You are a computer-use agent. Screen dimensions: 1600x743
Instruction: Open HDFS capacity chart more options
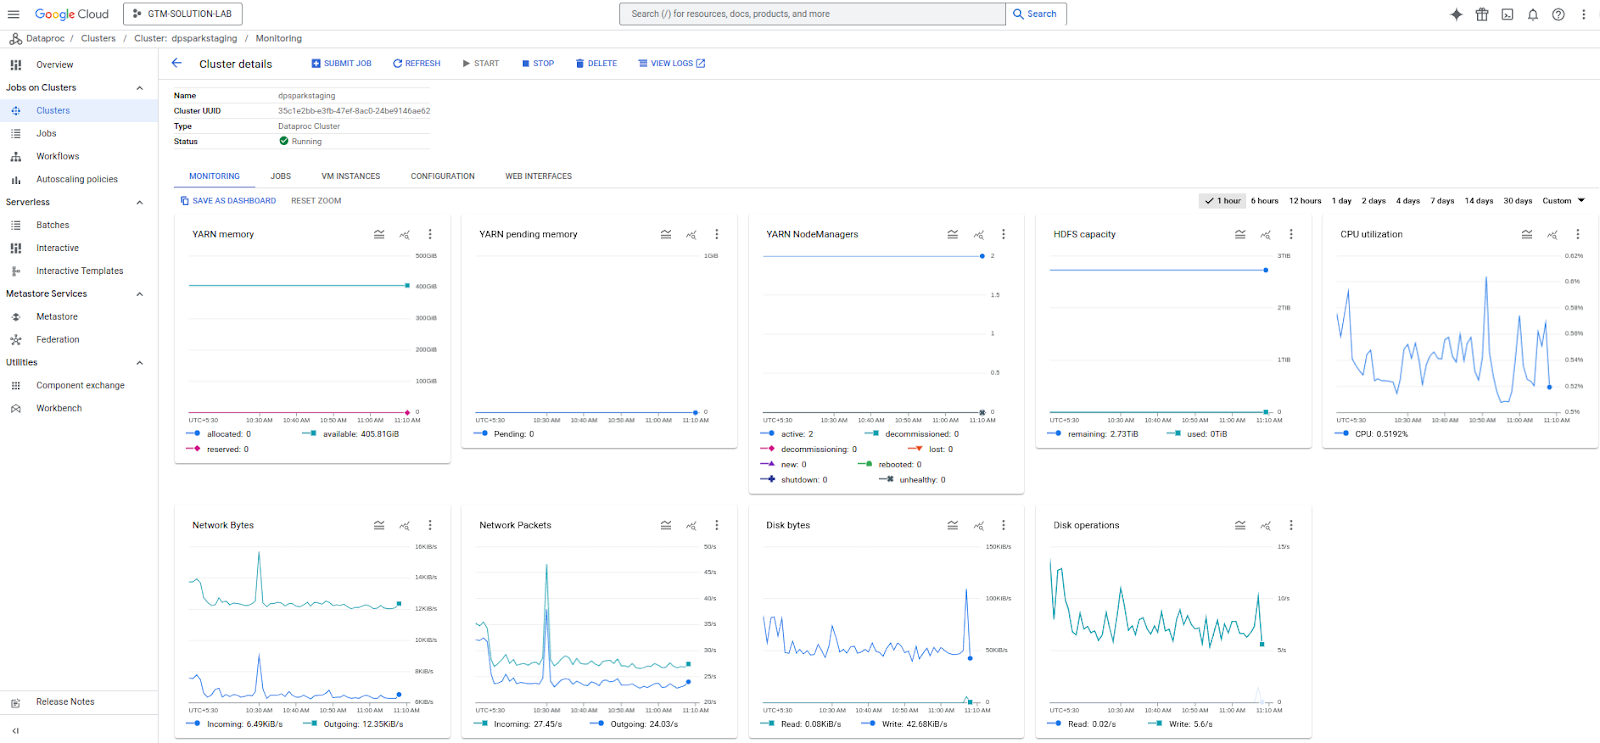pos(1291,234)
